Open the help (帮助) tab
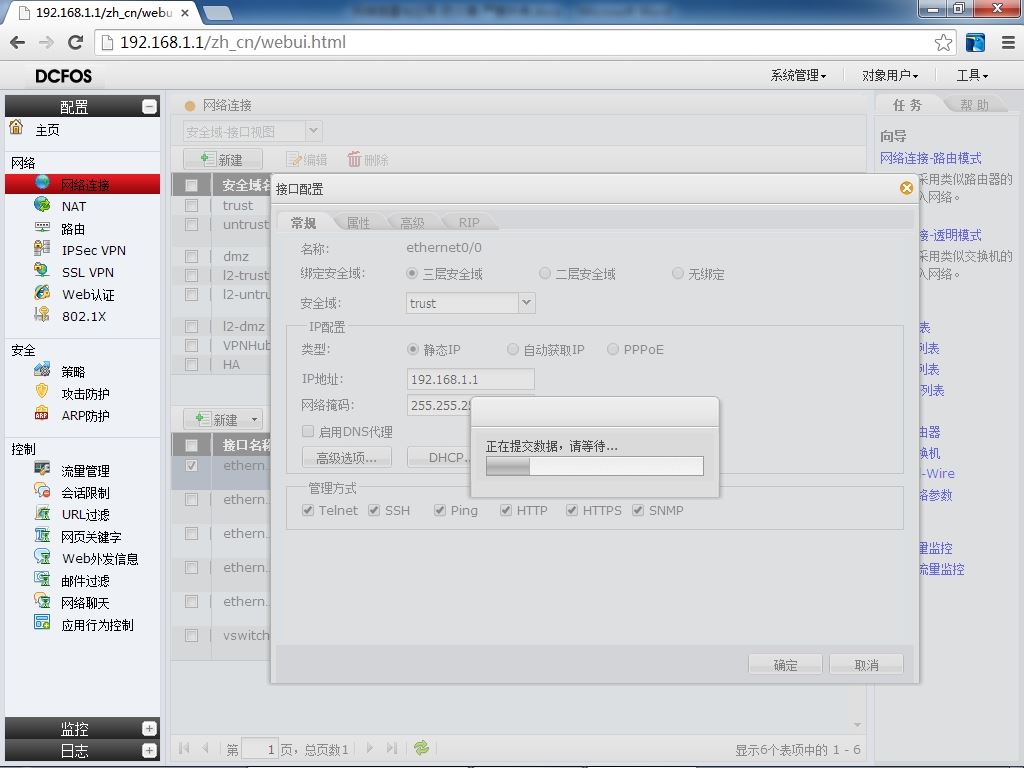Screen dimensions: 1024x768 point(974,104)
